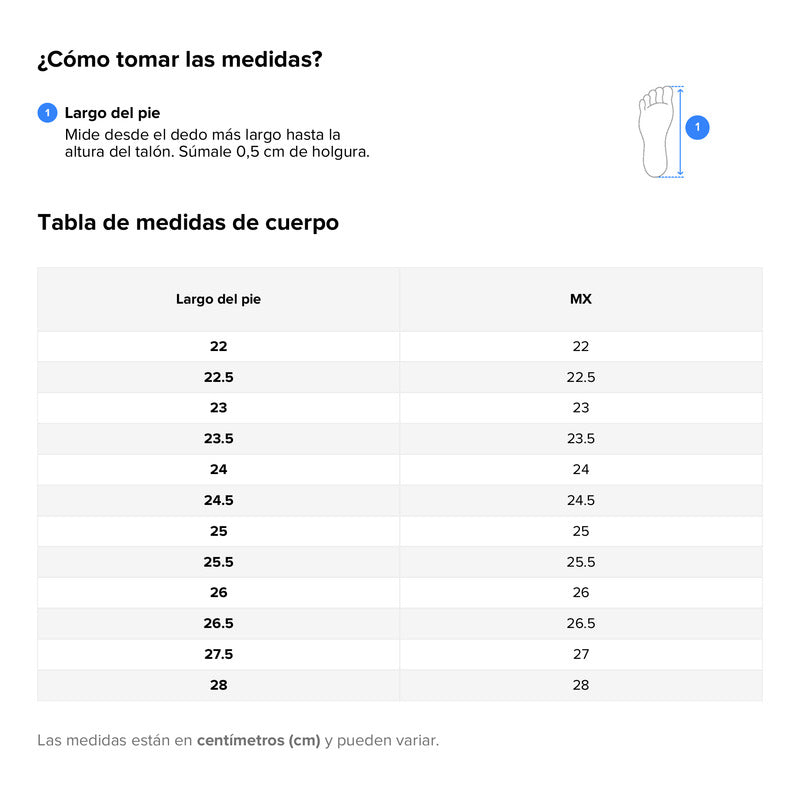Click the 22.5 value in the MX column
The image size is (800, 800).
click(x=581, y=377)
